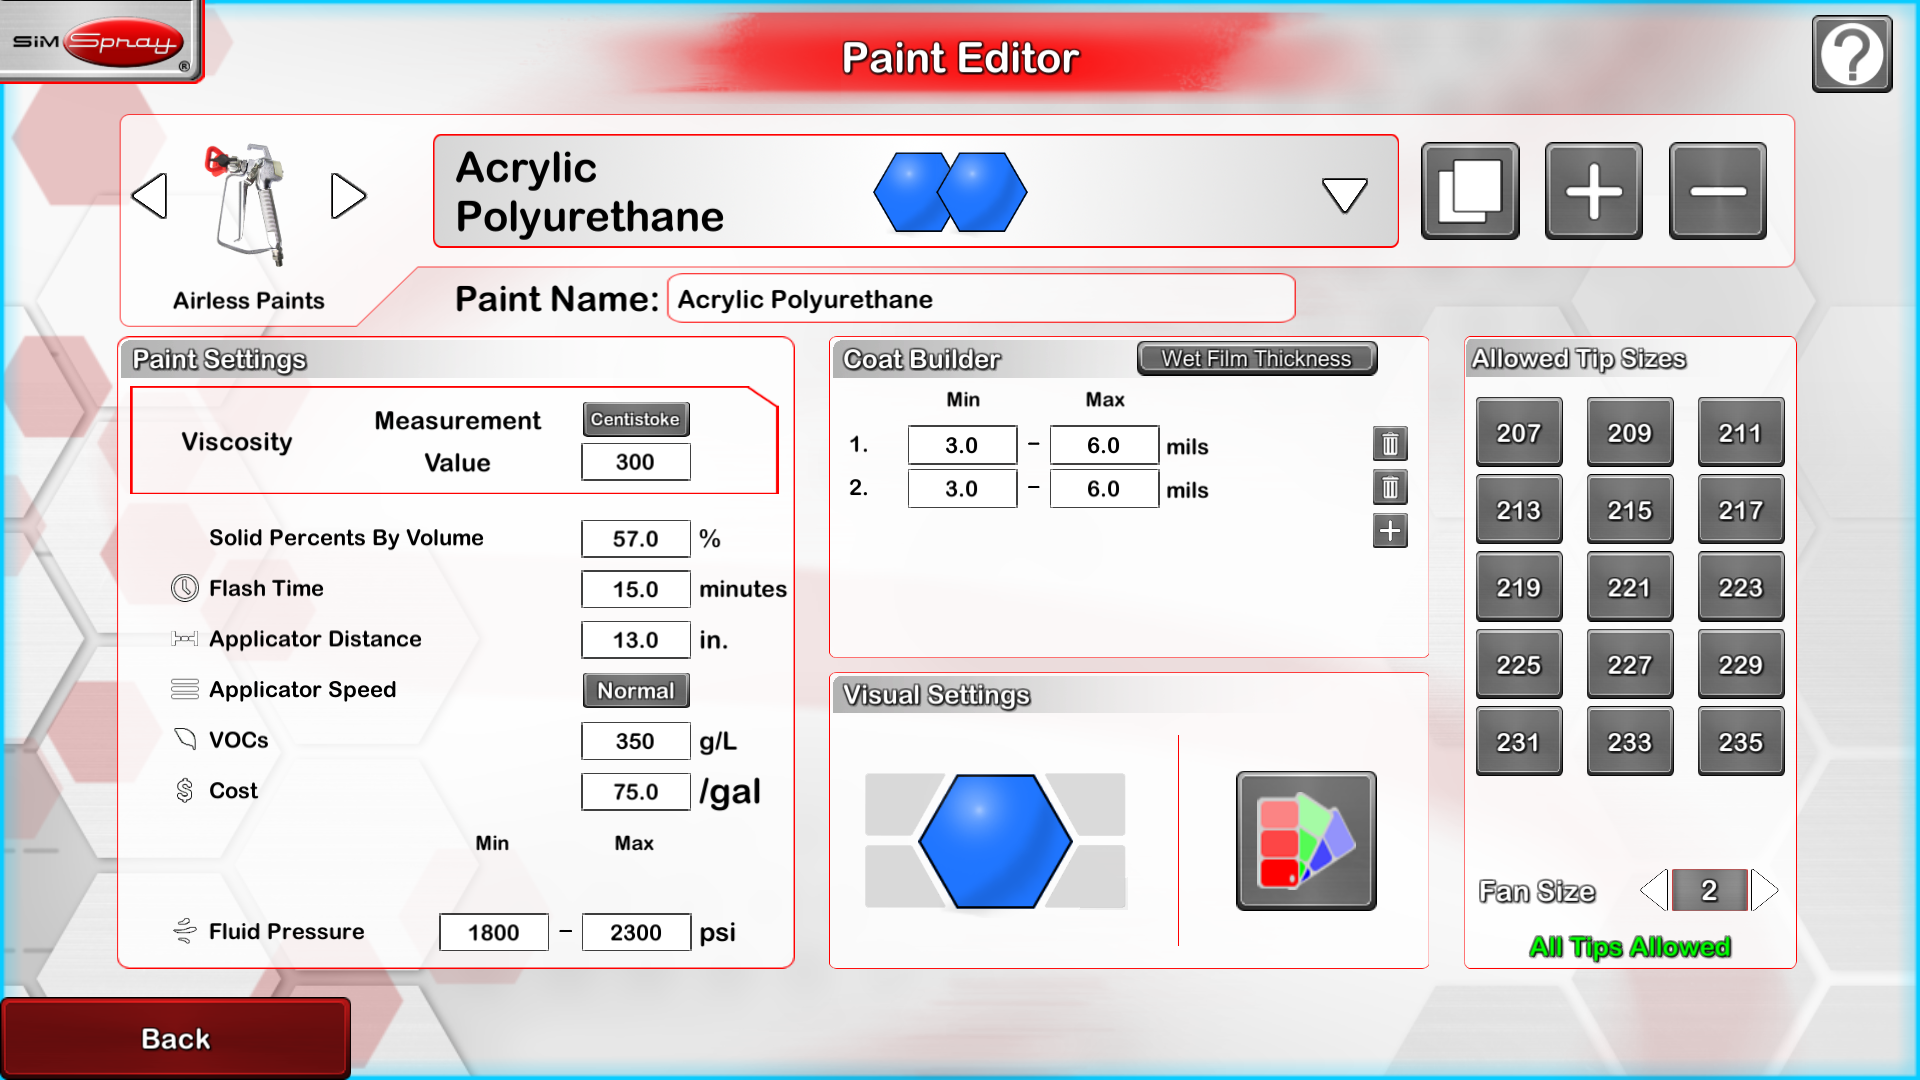Toggle tip size 221
Image resolution: width=1920 pixels, height=1080 pixels.
[x=1629, y=588]
